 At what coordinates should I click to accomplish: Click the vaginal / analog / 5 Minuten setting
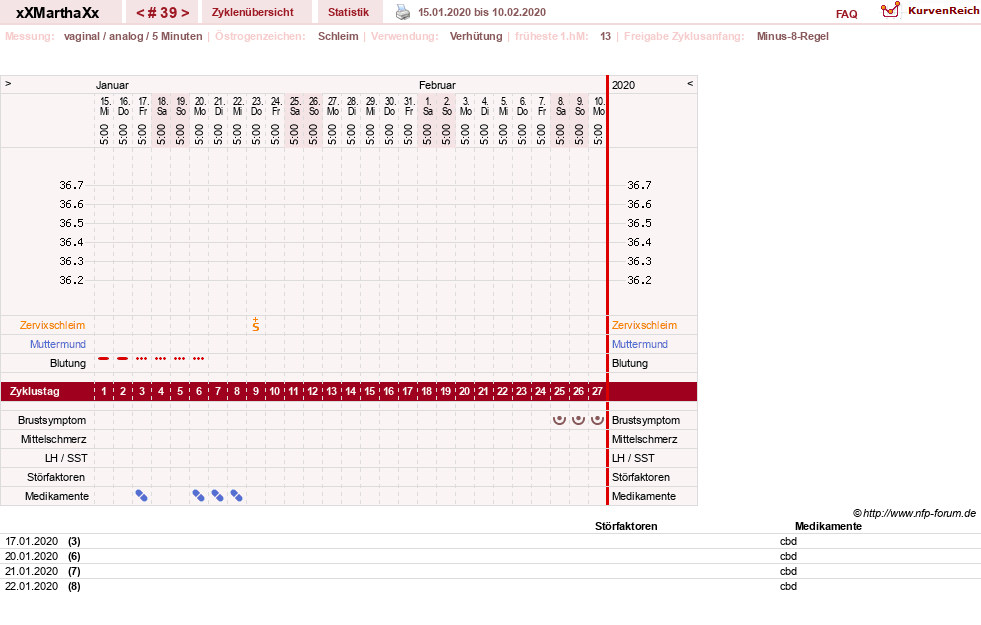(133, 36)
